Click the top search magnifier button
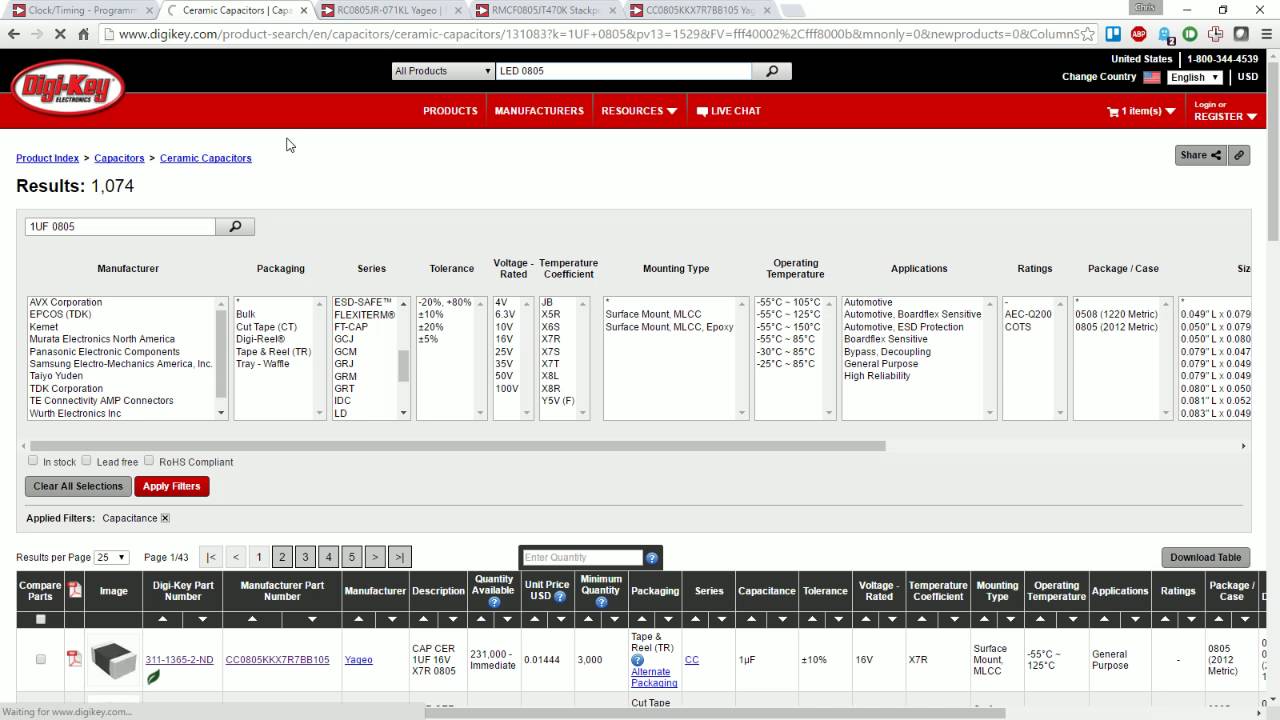1280x720 pixels. point(771,71)
